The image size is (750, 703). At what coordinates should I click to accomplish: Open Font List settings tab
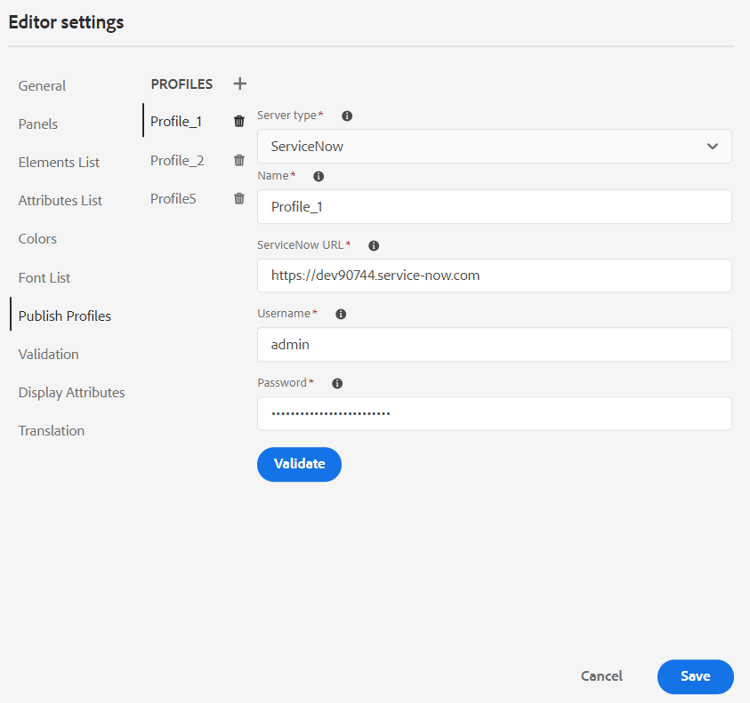tap(44, 278)
